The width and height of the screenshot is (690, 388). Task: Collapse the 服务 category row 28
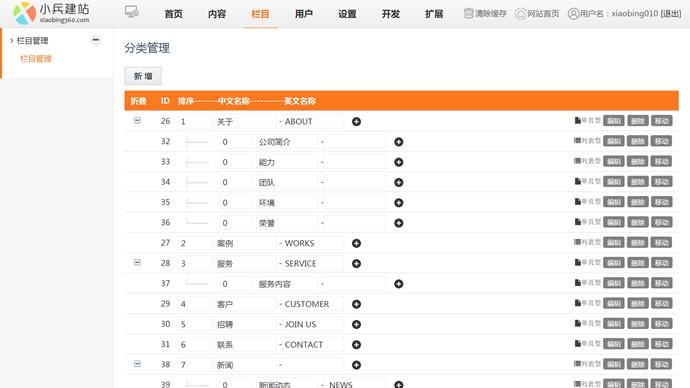pyautogui.click(x=137, y=263)
